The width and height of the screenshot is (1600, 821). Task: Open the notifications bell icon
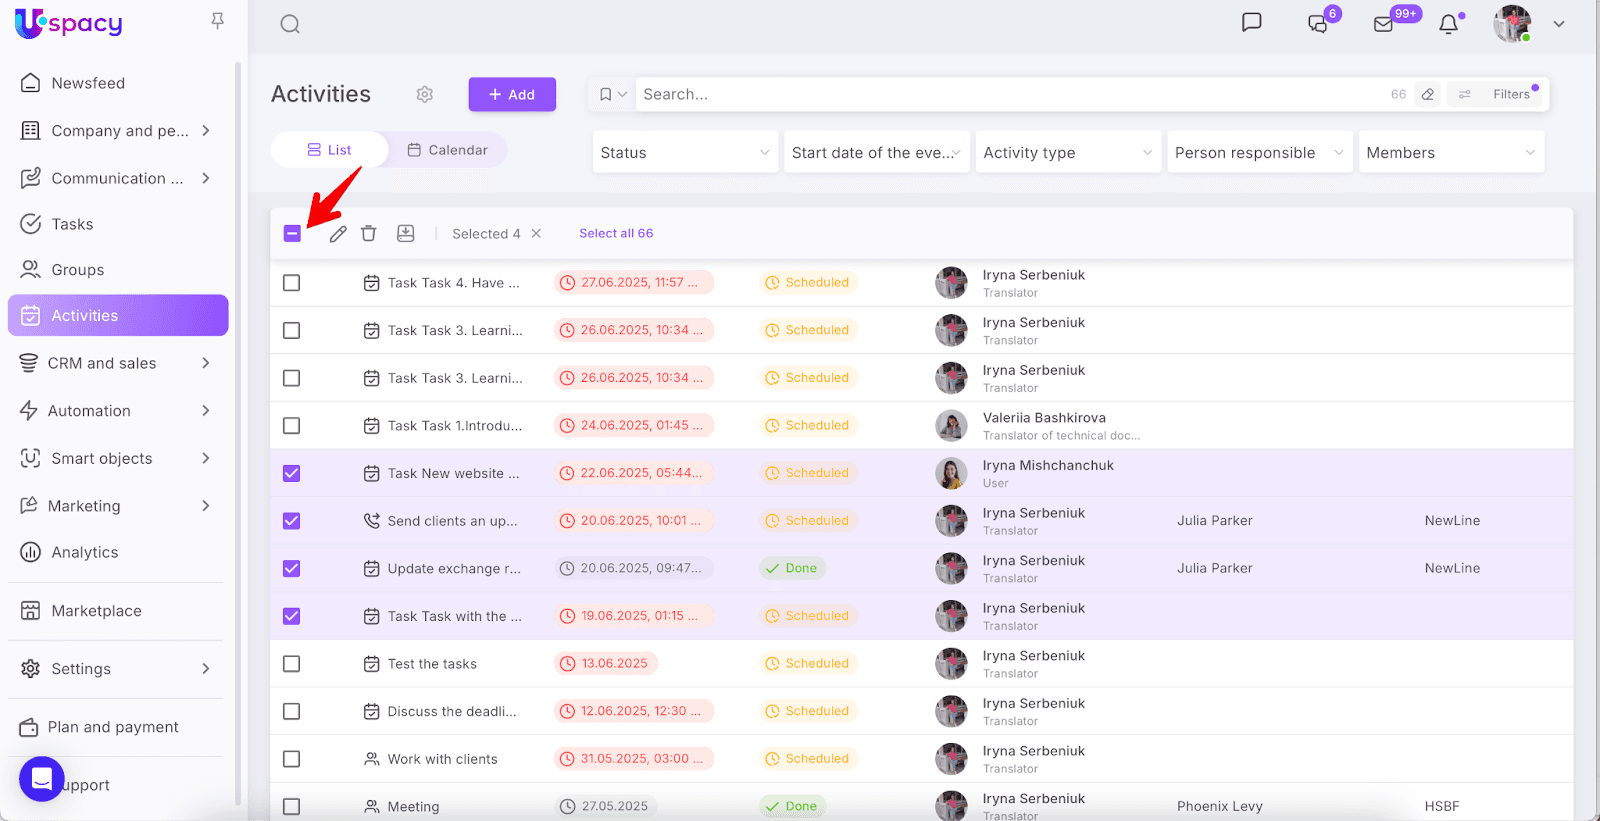pyautogui.click(x=1448, y=24)
